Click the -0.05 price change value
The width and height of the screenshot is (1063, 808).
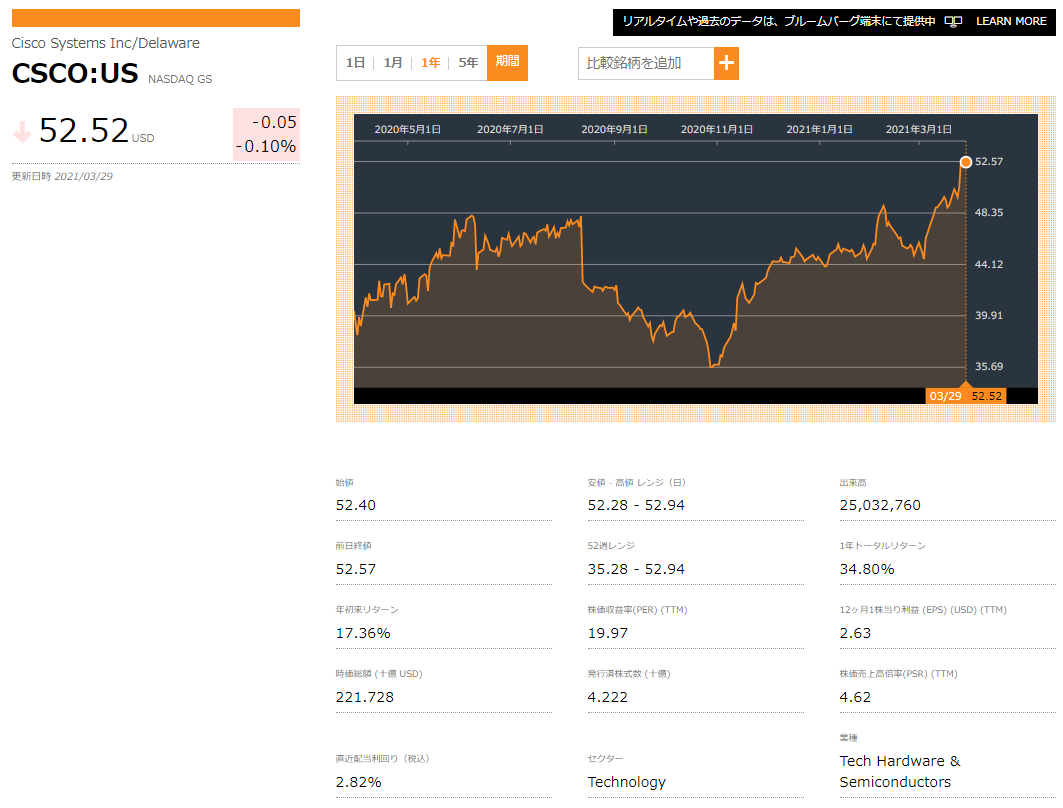(275, 122)
